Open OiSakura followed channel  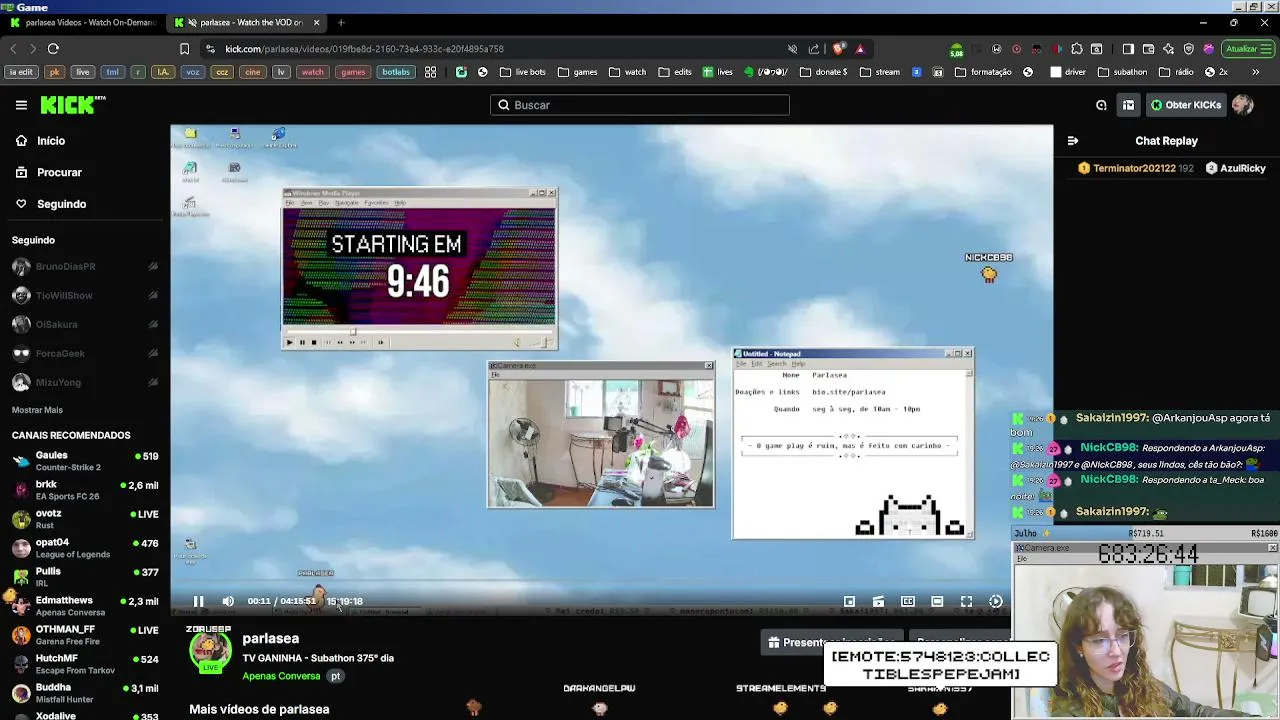pyautogui.click(x=84, y=324)
